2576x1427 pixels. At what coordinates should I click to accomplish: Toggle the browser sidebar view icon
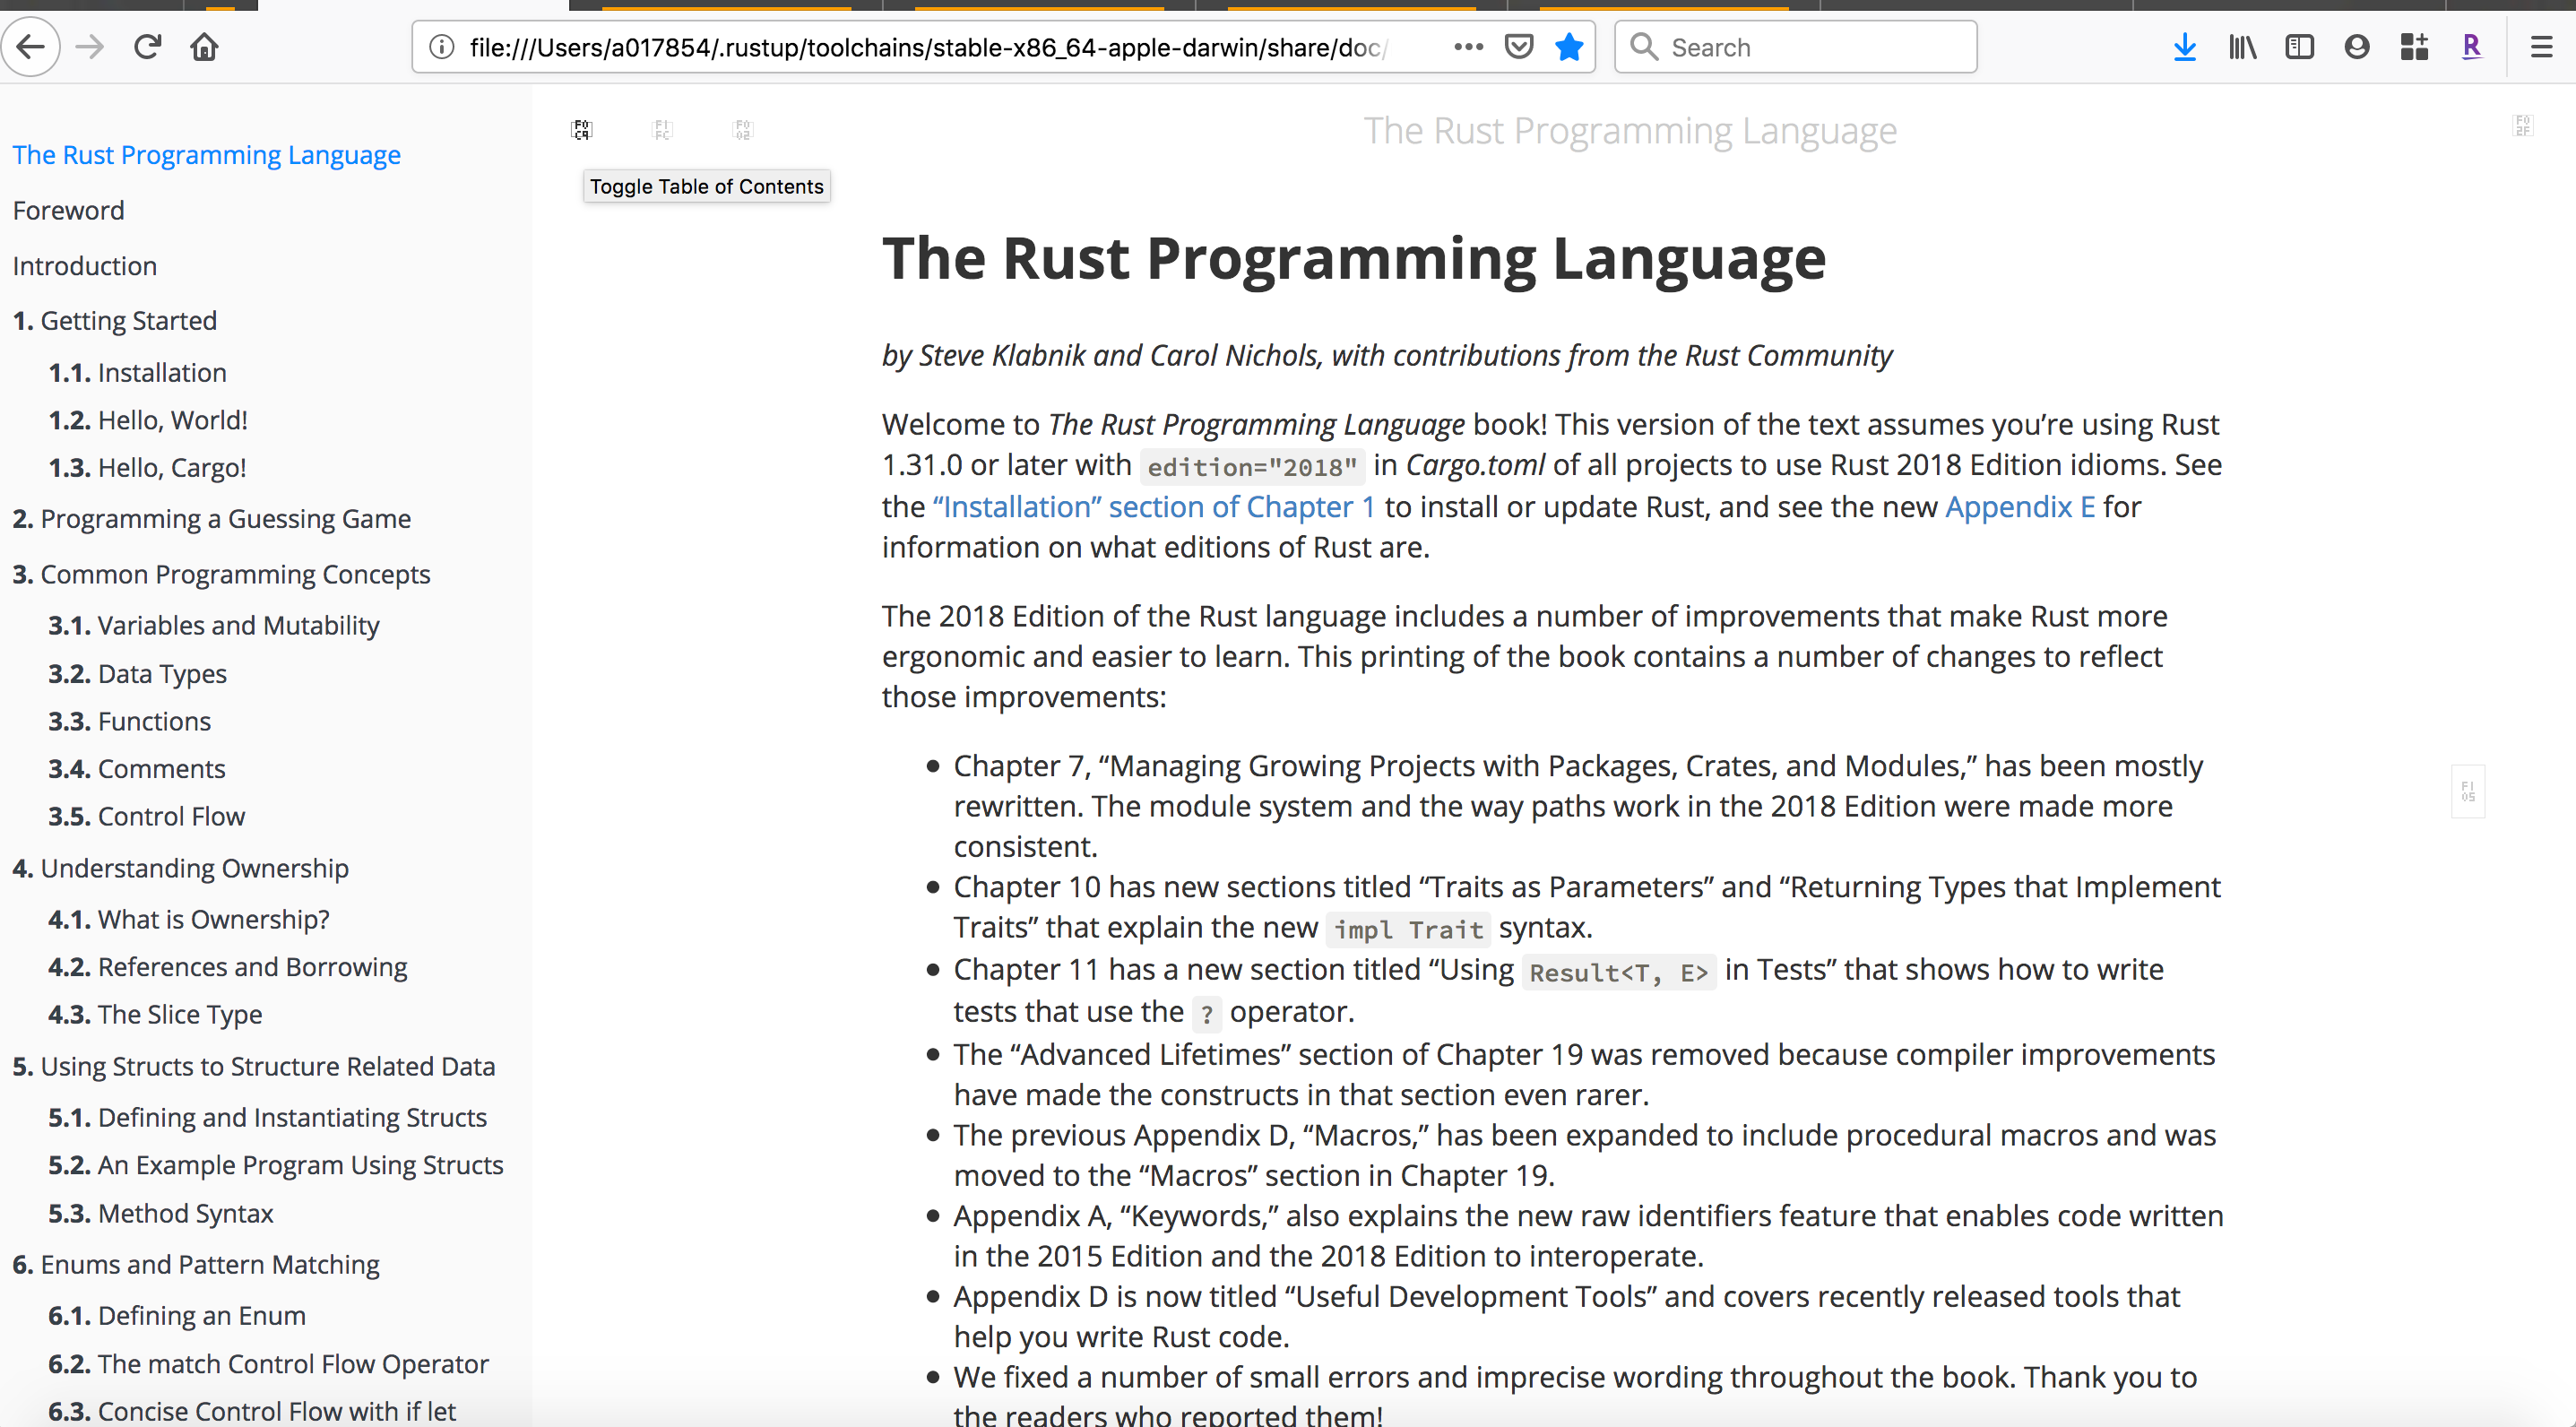click(x=2300, y=46)
